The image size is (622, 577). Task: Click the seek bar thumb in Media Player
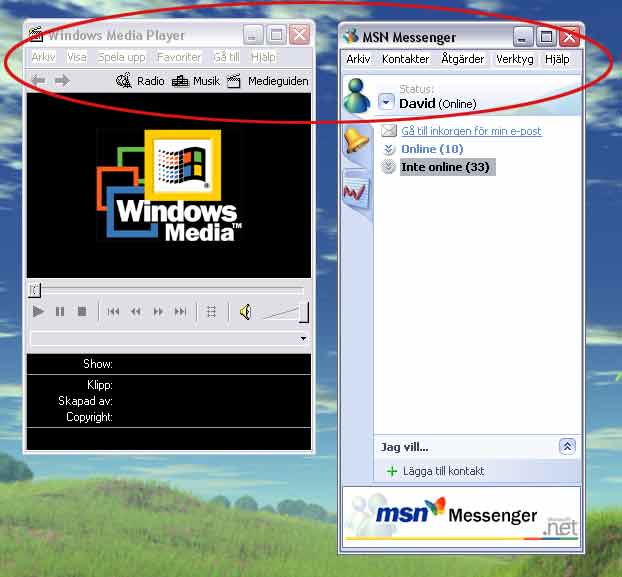(x=35, y=290)
